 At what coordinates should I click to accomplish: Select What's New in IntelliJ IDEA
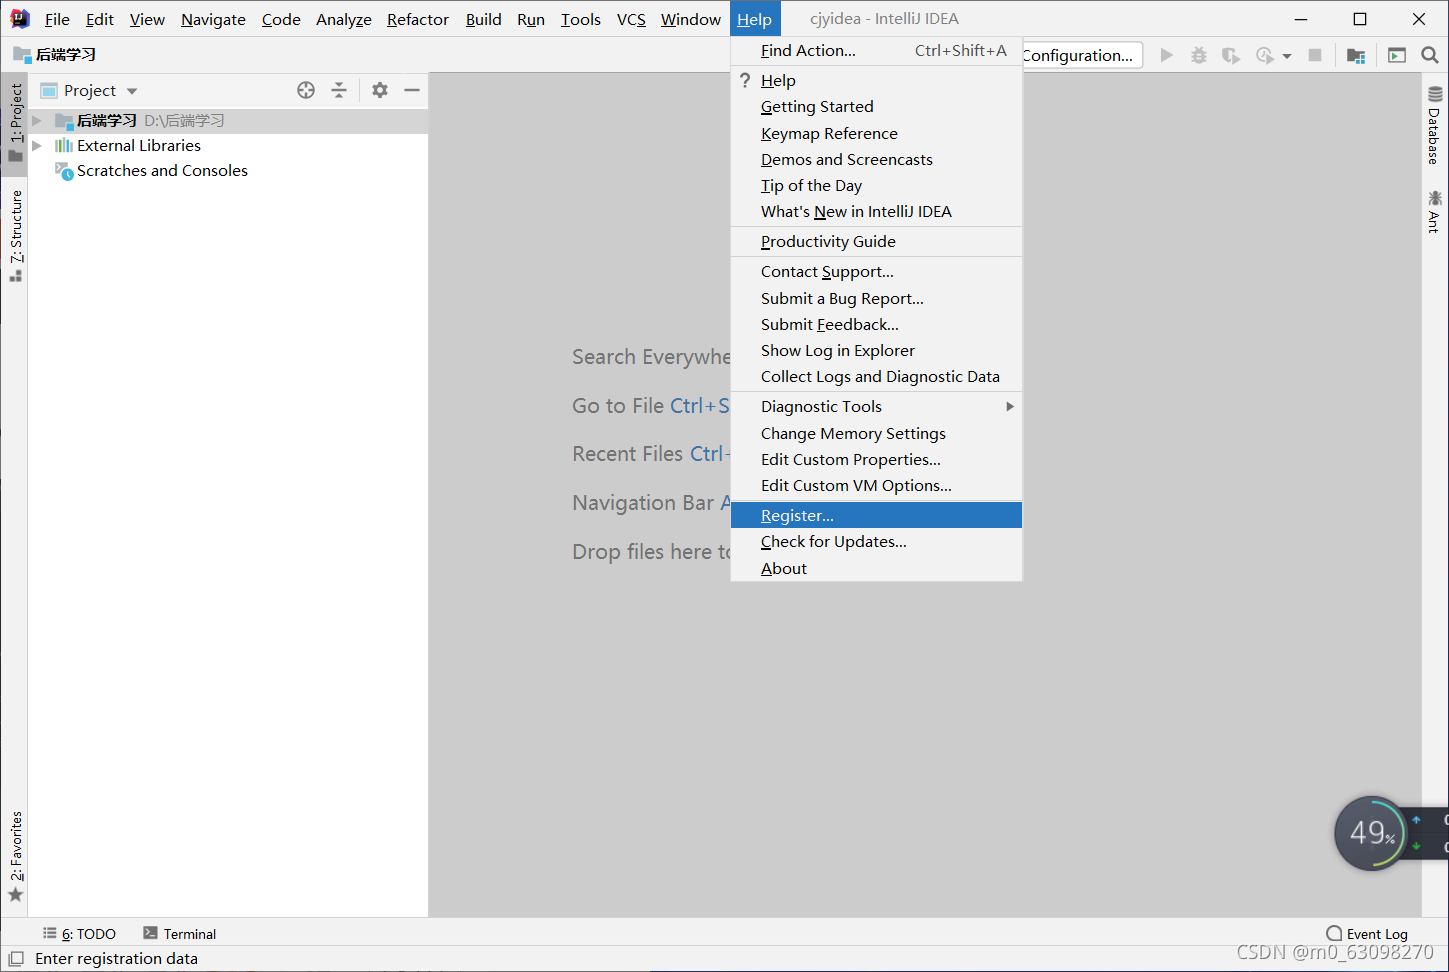876,211
